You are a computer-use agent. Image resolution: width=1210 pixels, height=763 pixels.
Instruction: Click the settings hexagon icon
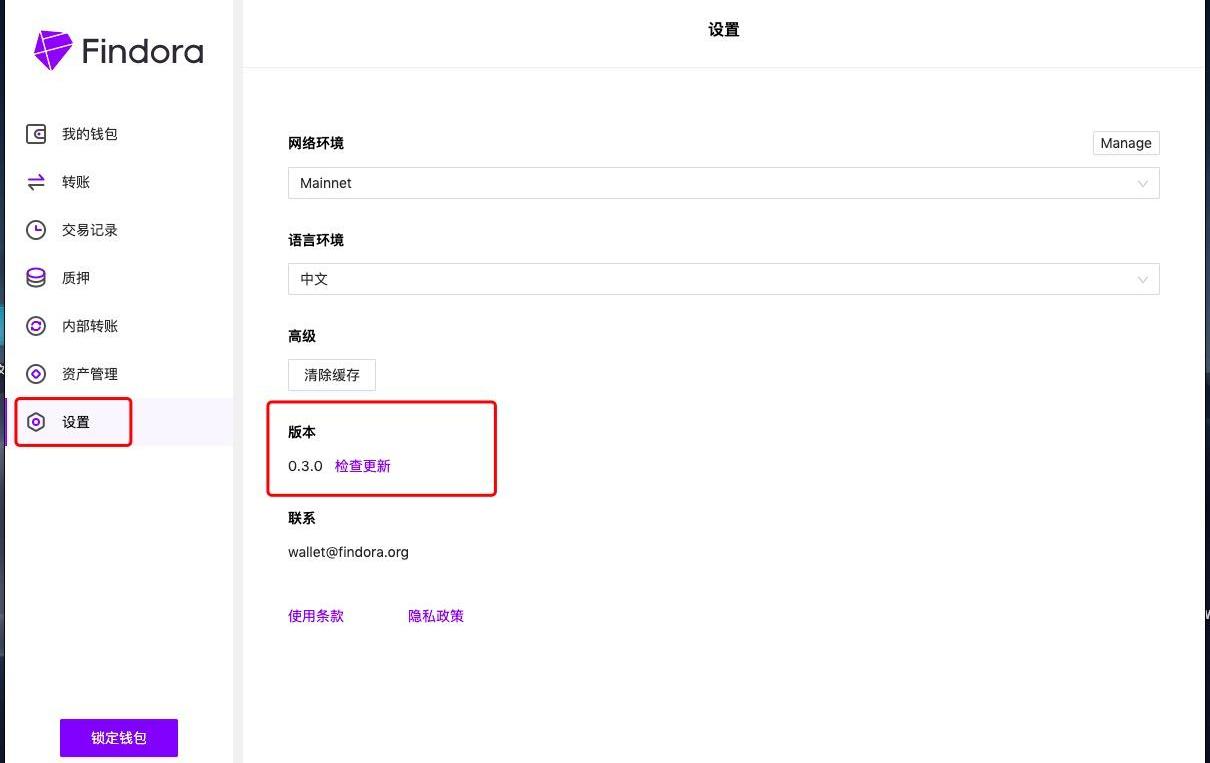pos(36,422)
